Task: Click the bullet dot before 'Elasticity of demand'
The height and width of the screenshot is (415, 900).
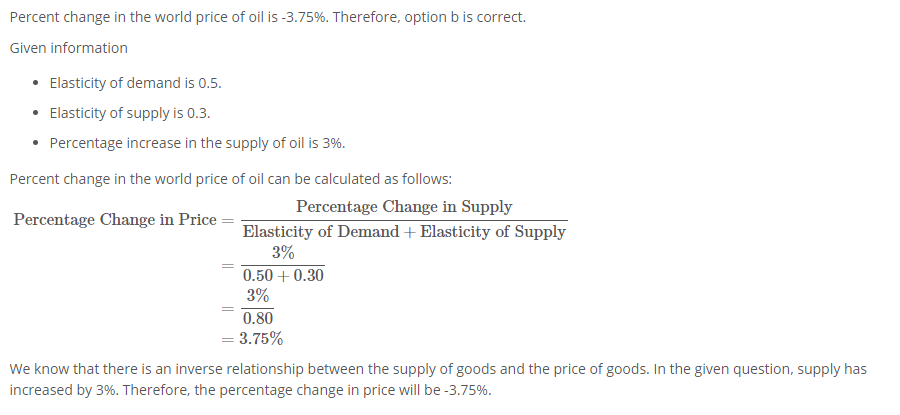Action: tap(37, 84)
